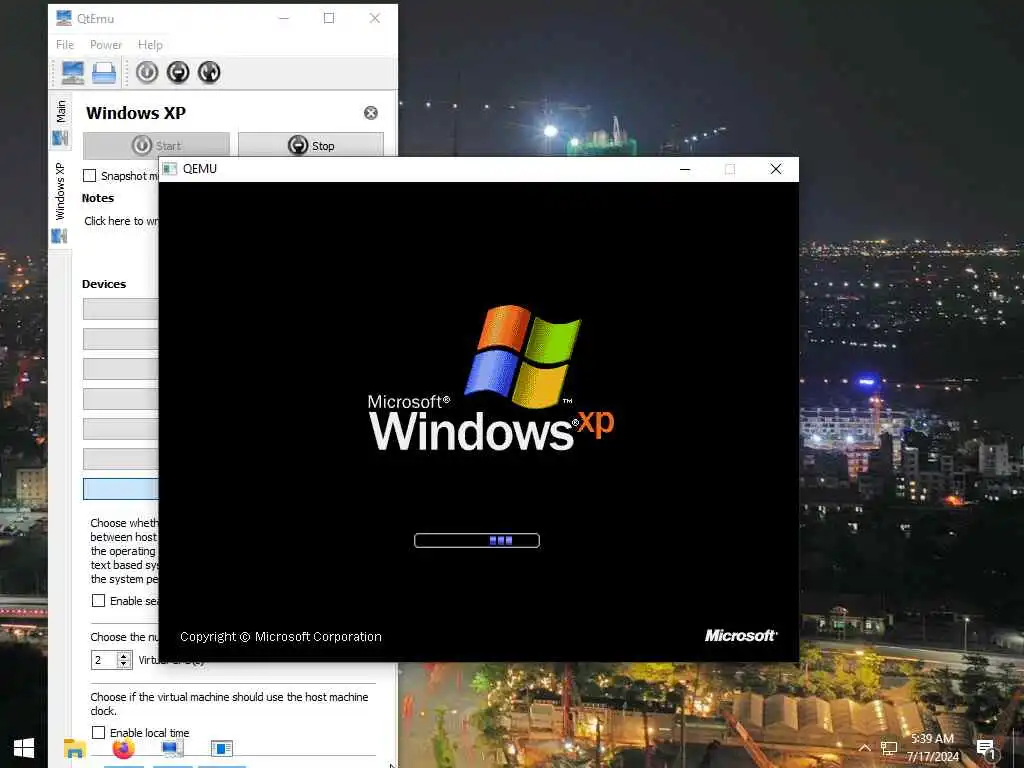Switch to the Windows XP side tab
Image resolution: width=1024 pixels, height=768 pixels.
(60, 202)
